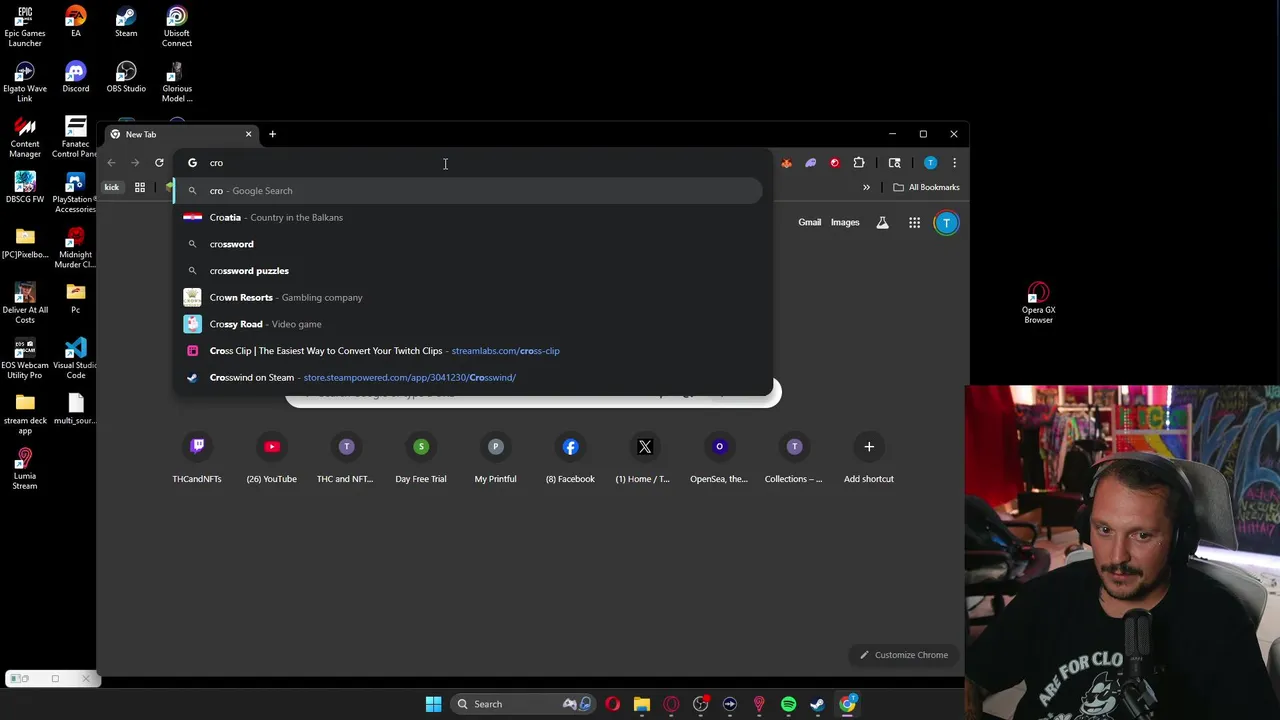The image size is (1280, 720).
Task: Open All Bookmarks folder
Action: 926,187
